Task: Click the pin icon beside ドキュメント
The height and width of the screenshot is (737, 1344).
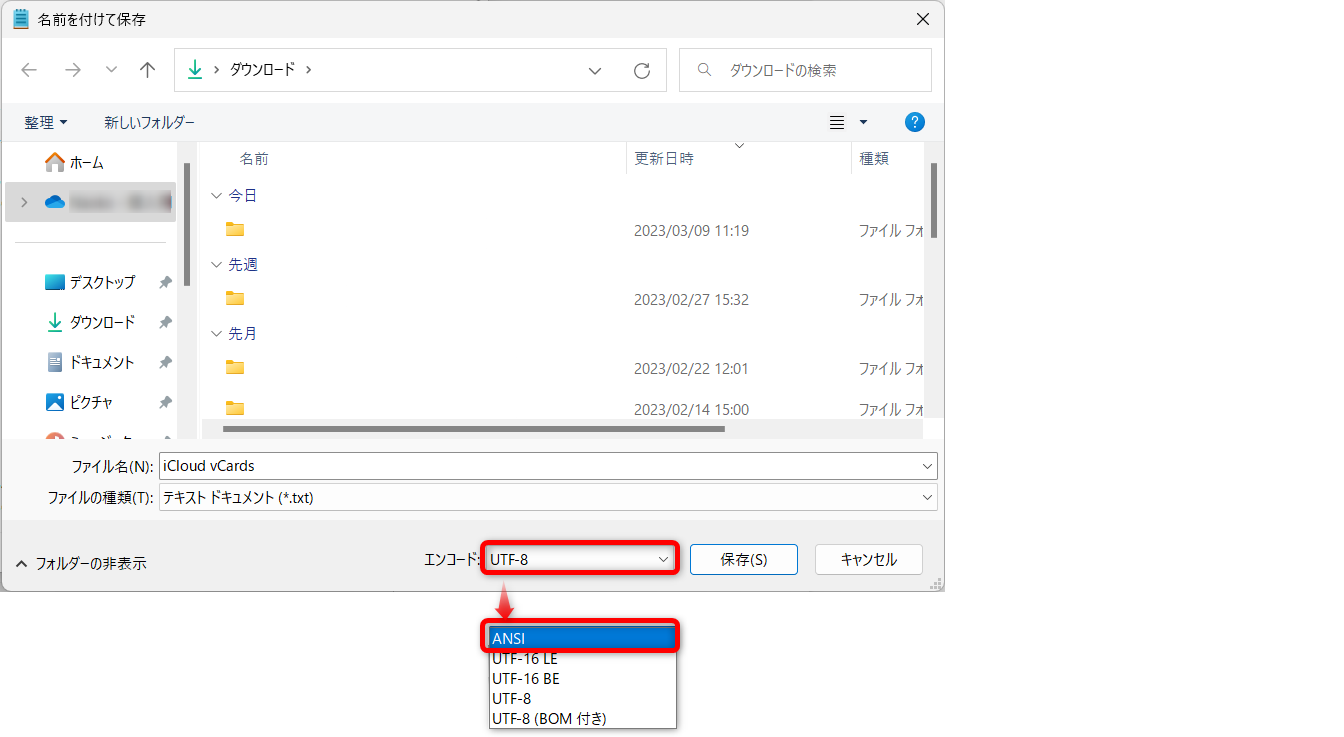Action: (165, 363)
